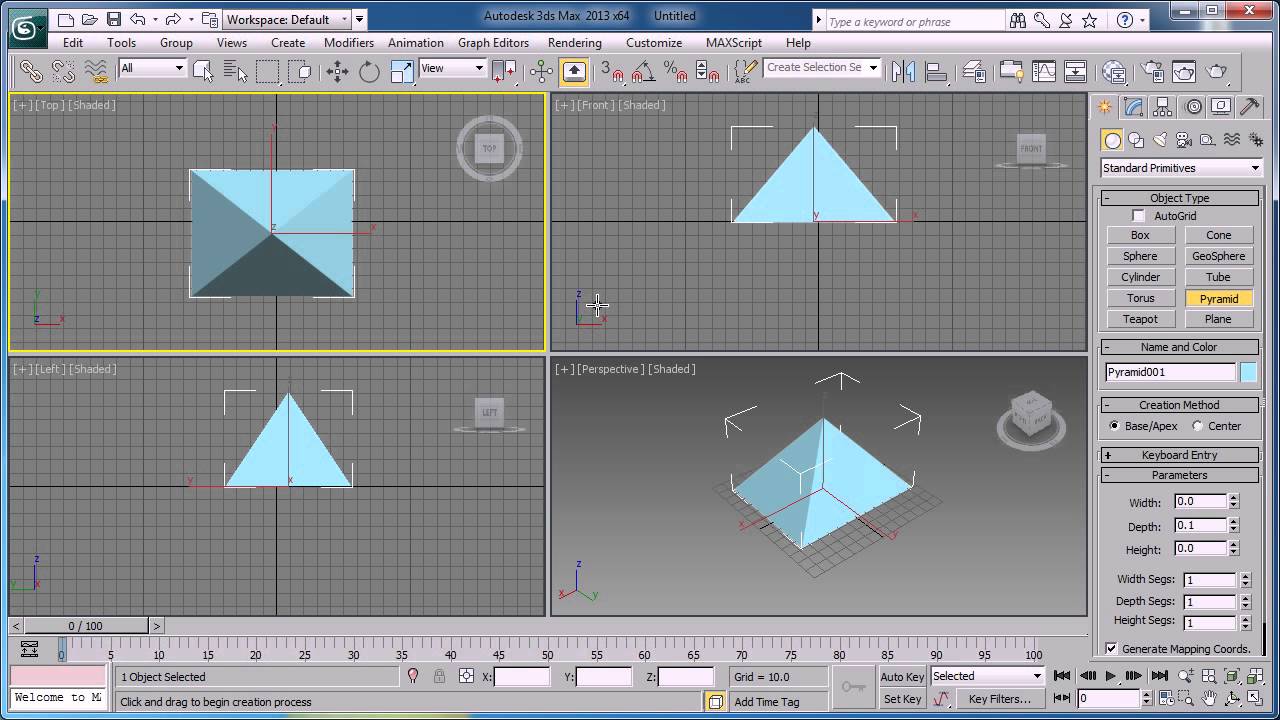Screen dimensions: 1280x720
Task: Open the selection filter All dropdown
Action: click(152, 68)
